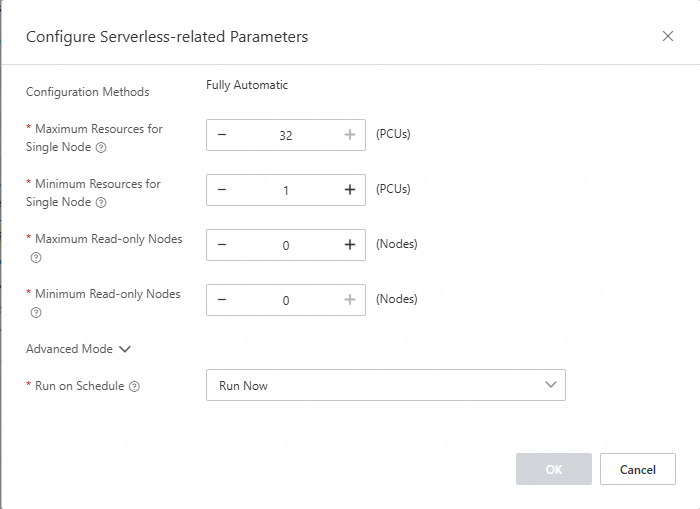Click help icon under Maximum Read-only Nodes
The height and width of the screenshot is (509, 700).
coord(36,258)
